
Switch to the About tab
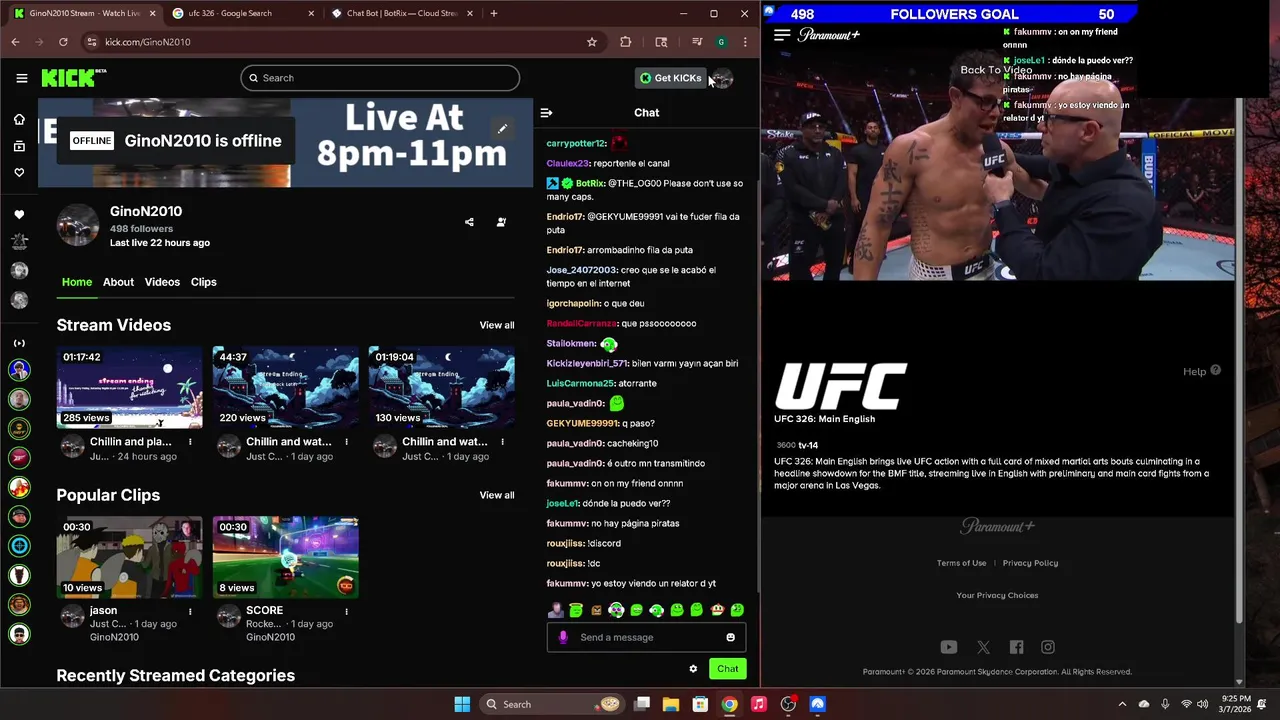pyautogui.click(x=118, y=282)
